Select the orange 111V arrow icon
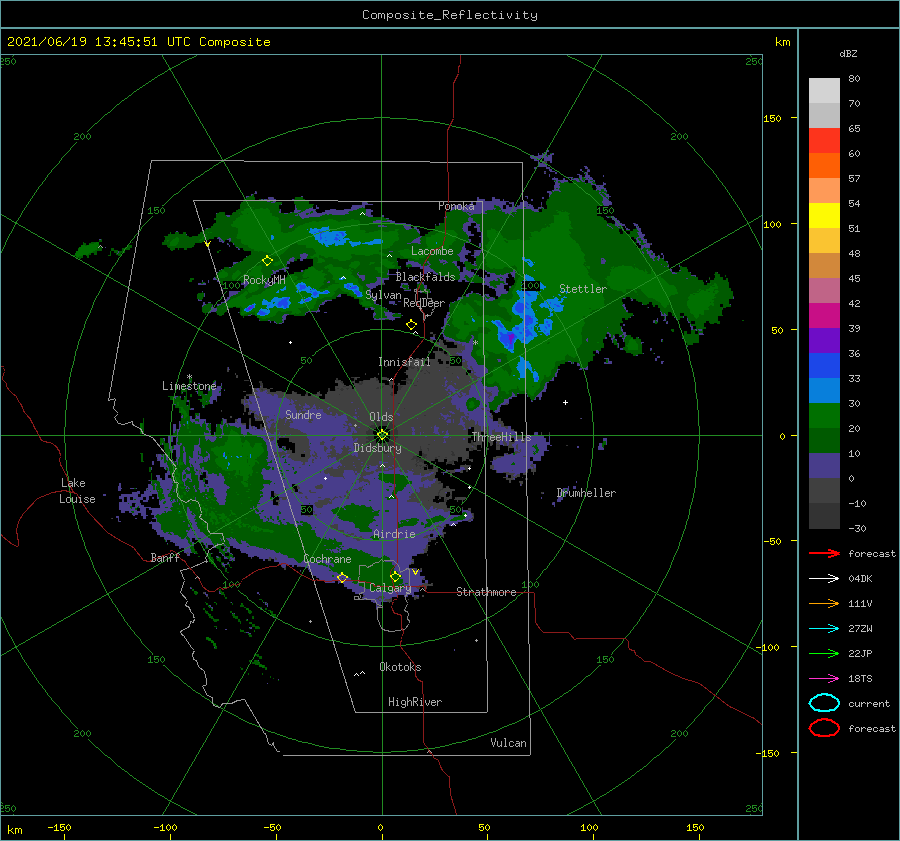 click(824, 603)
